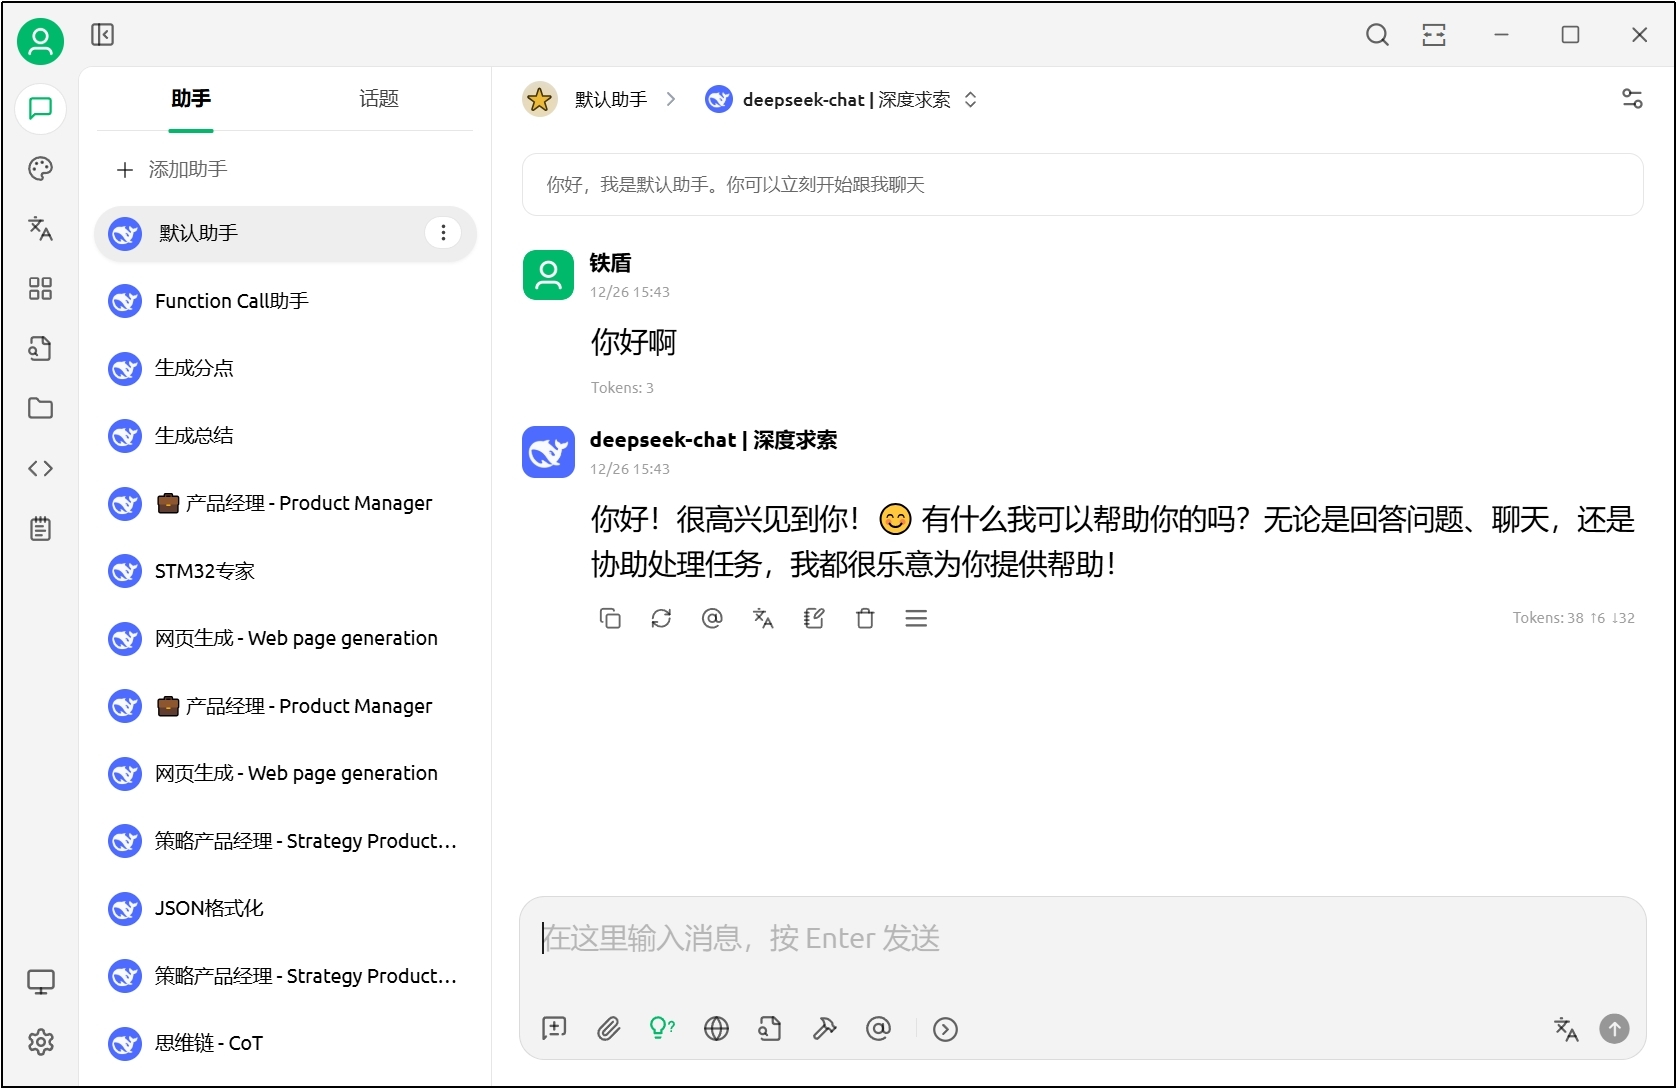Open the code tools section
This screenshot has height=1091, width=1677.
click(40, 468)
